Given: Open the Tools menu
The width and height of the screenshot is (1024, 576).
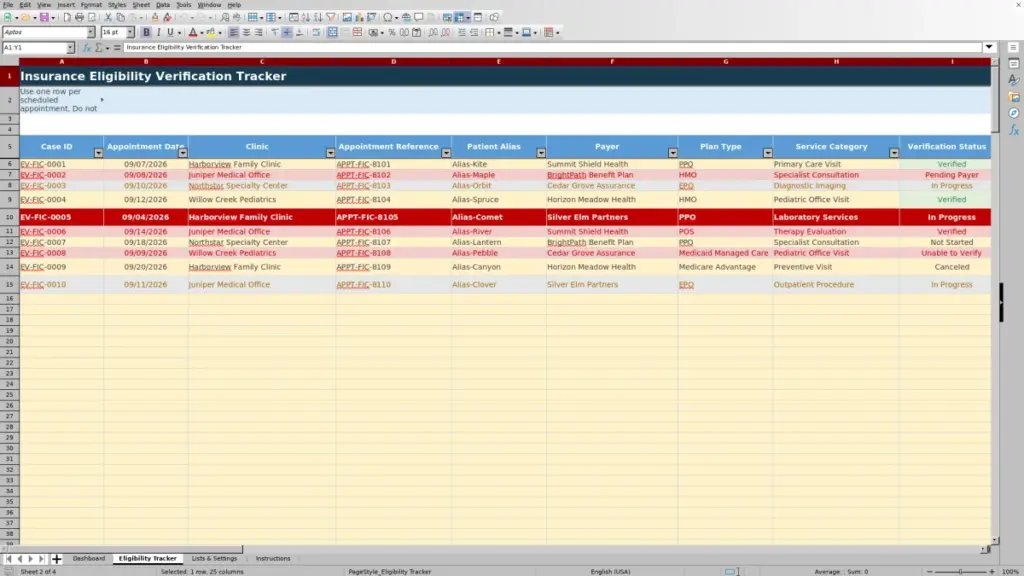Looking at the screenshot, I should point(184,5).
